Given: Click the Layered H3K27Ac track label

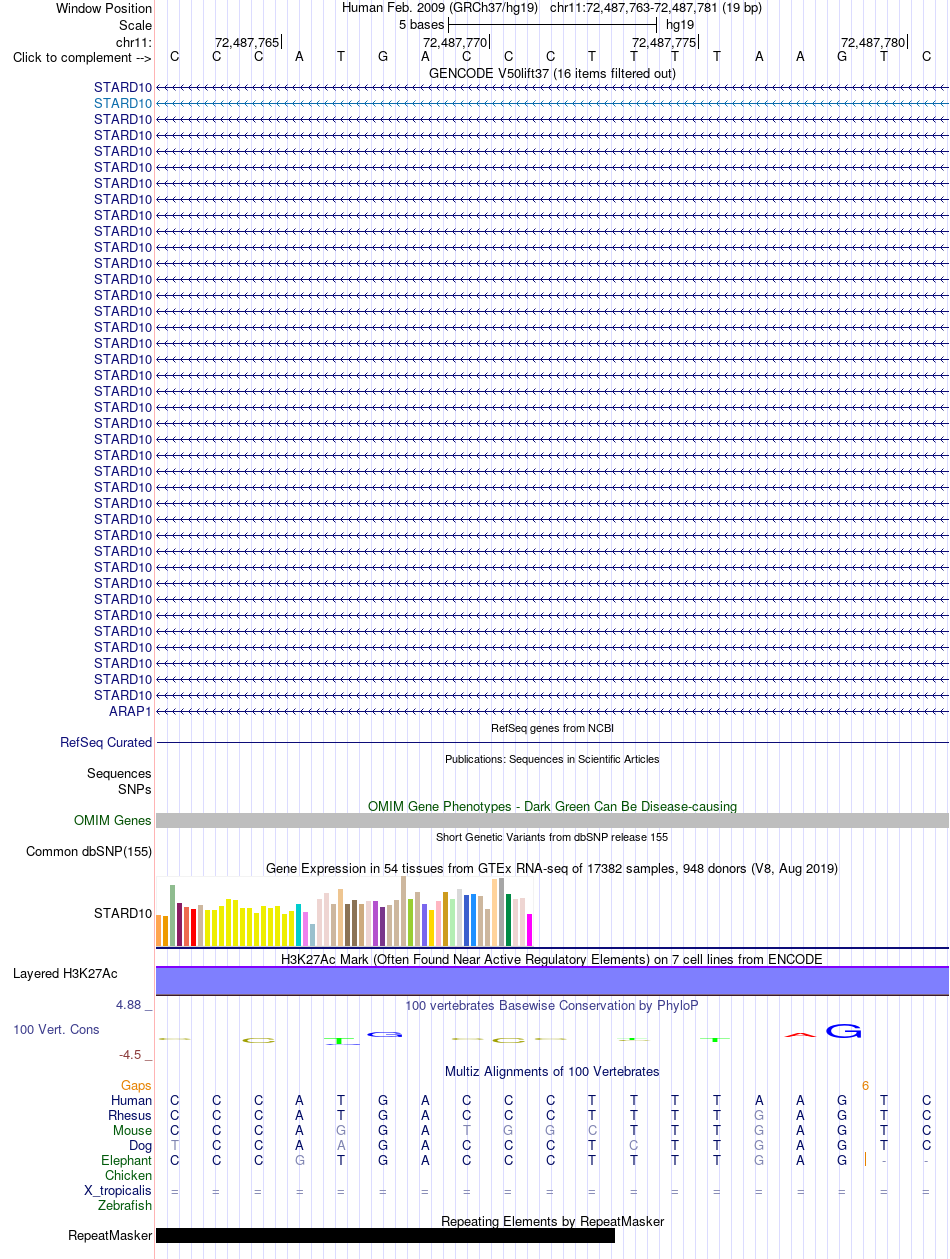Looking at the screenshot, I should [x=65, y=974].
